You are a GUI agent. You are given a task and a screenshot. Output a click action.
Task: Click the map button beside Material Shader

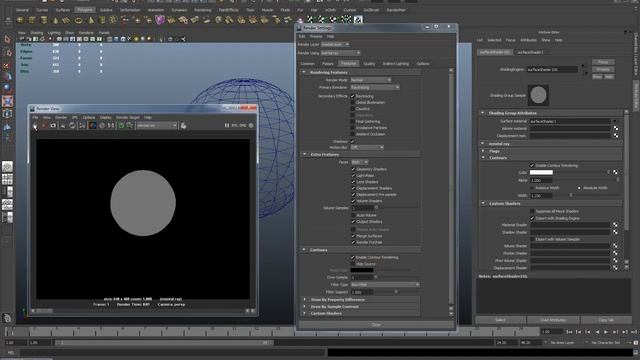coord(615,225)
